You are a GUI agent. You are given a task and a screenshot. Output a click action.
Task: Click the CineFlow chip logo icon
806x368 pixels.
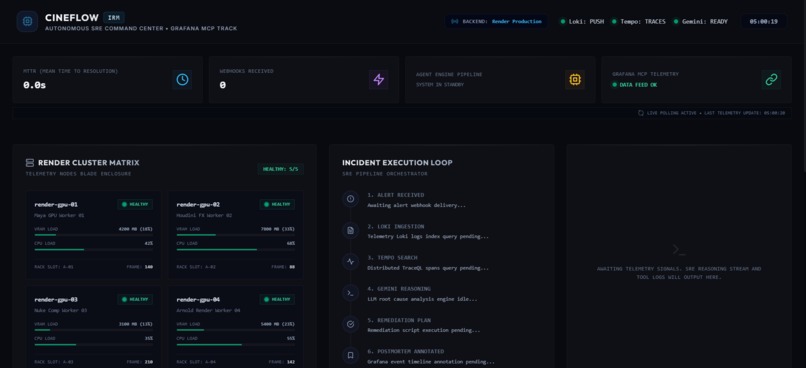tap(27, 22)
